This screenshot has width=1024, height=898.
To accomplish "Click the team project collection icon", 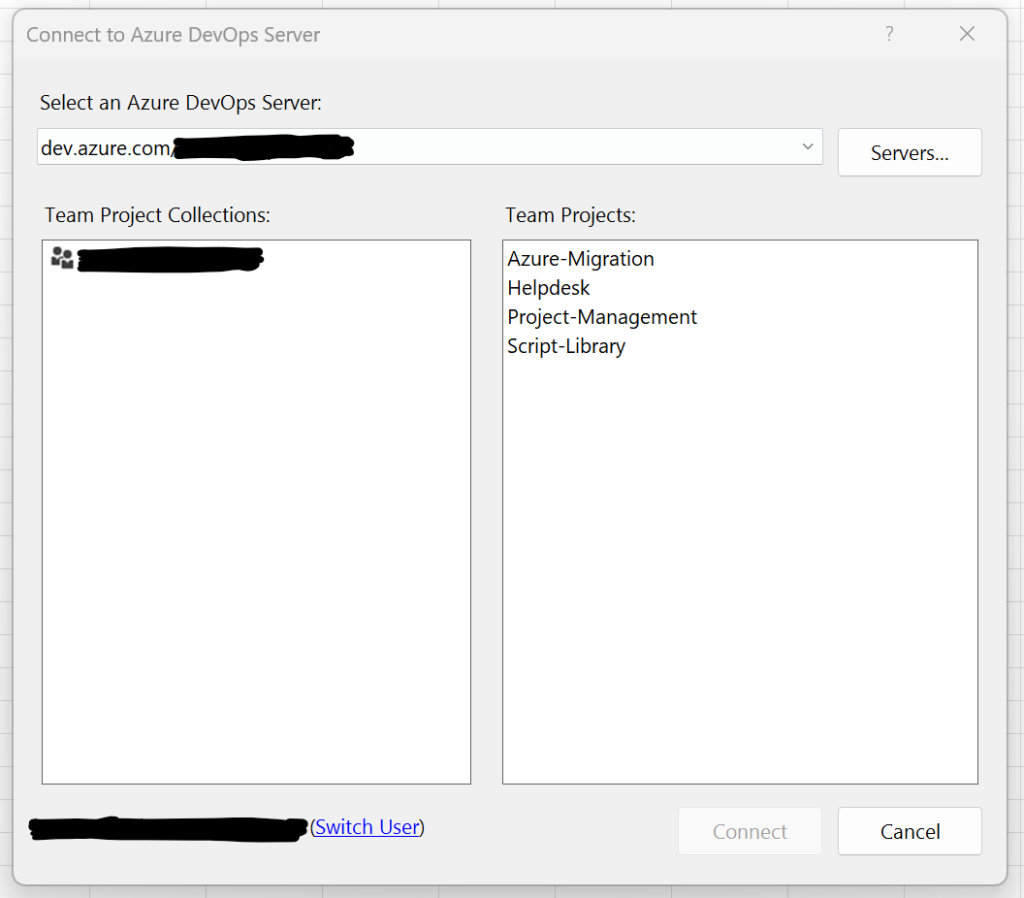I will (62, 258).
